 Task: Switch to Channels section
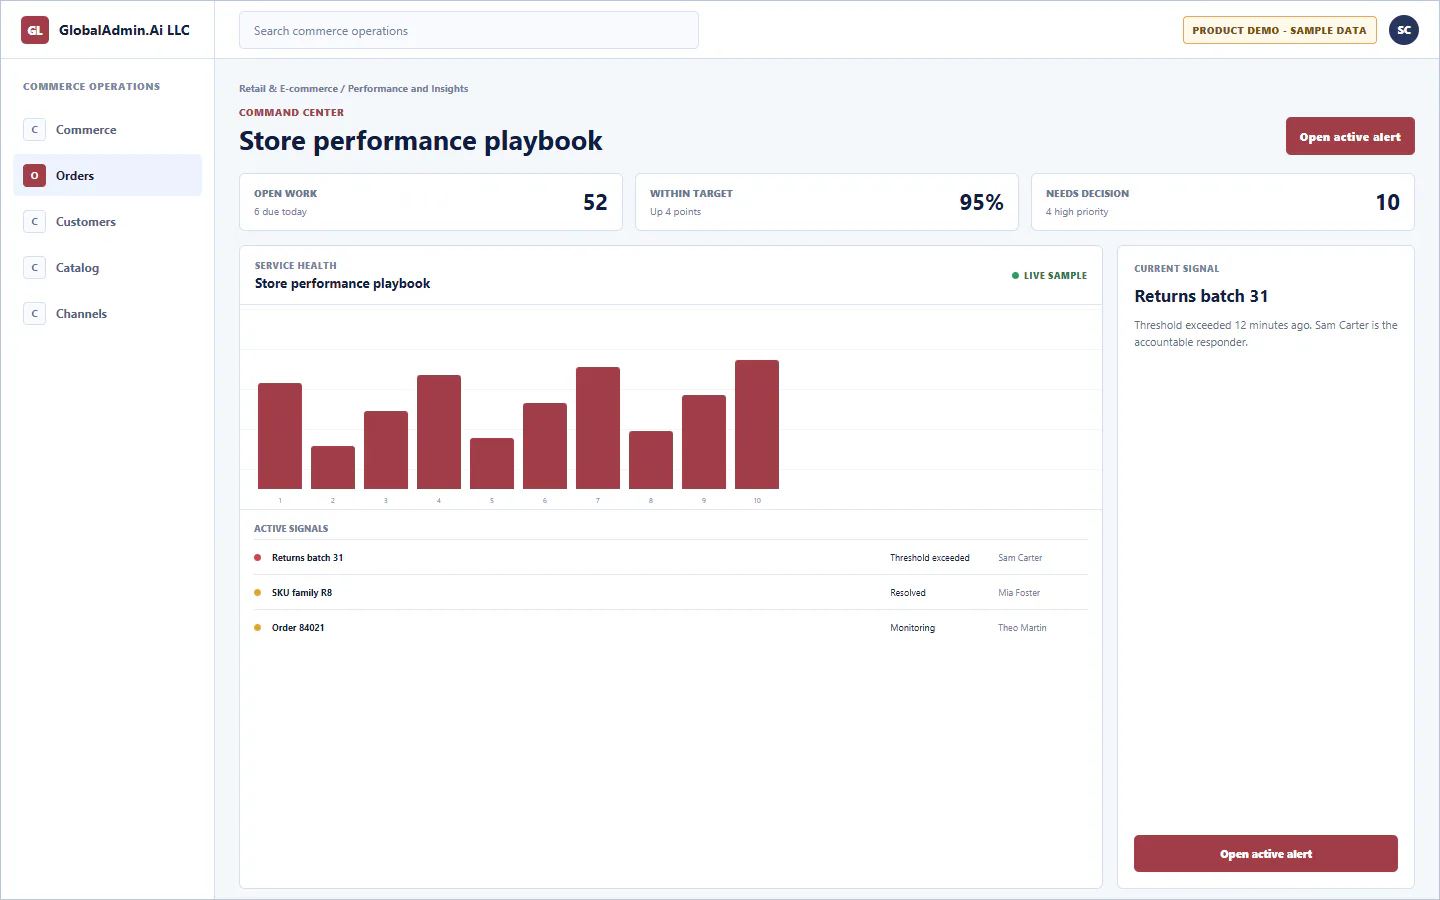107,314
